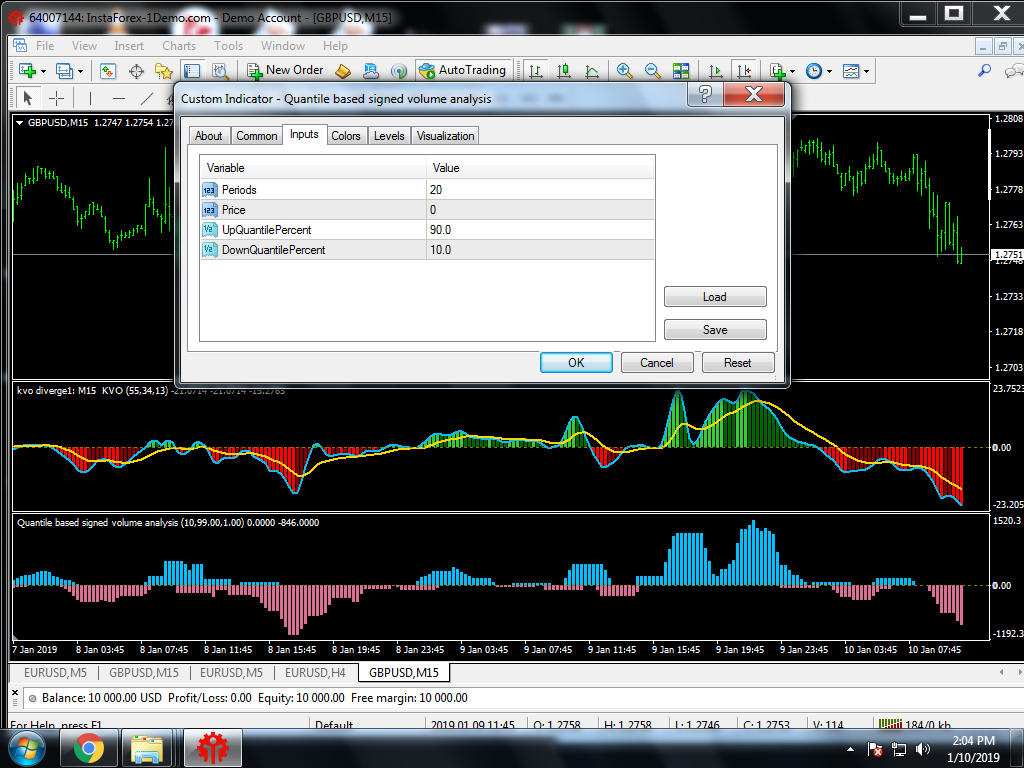Toggle the Data Window crosshair icon
The width and height of the screenshot is (1024, 768).
[x=136, y=71]
